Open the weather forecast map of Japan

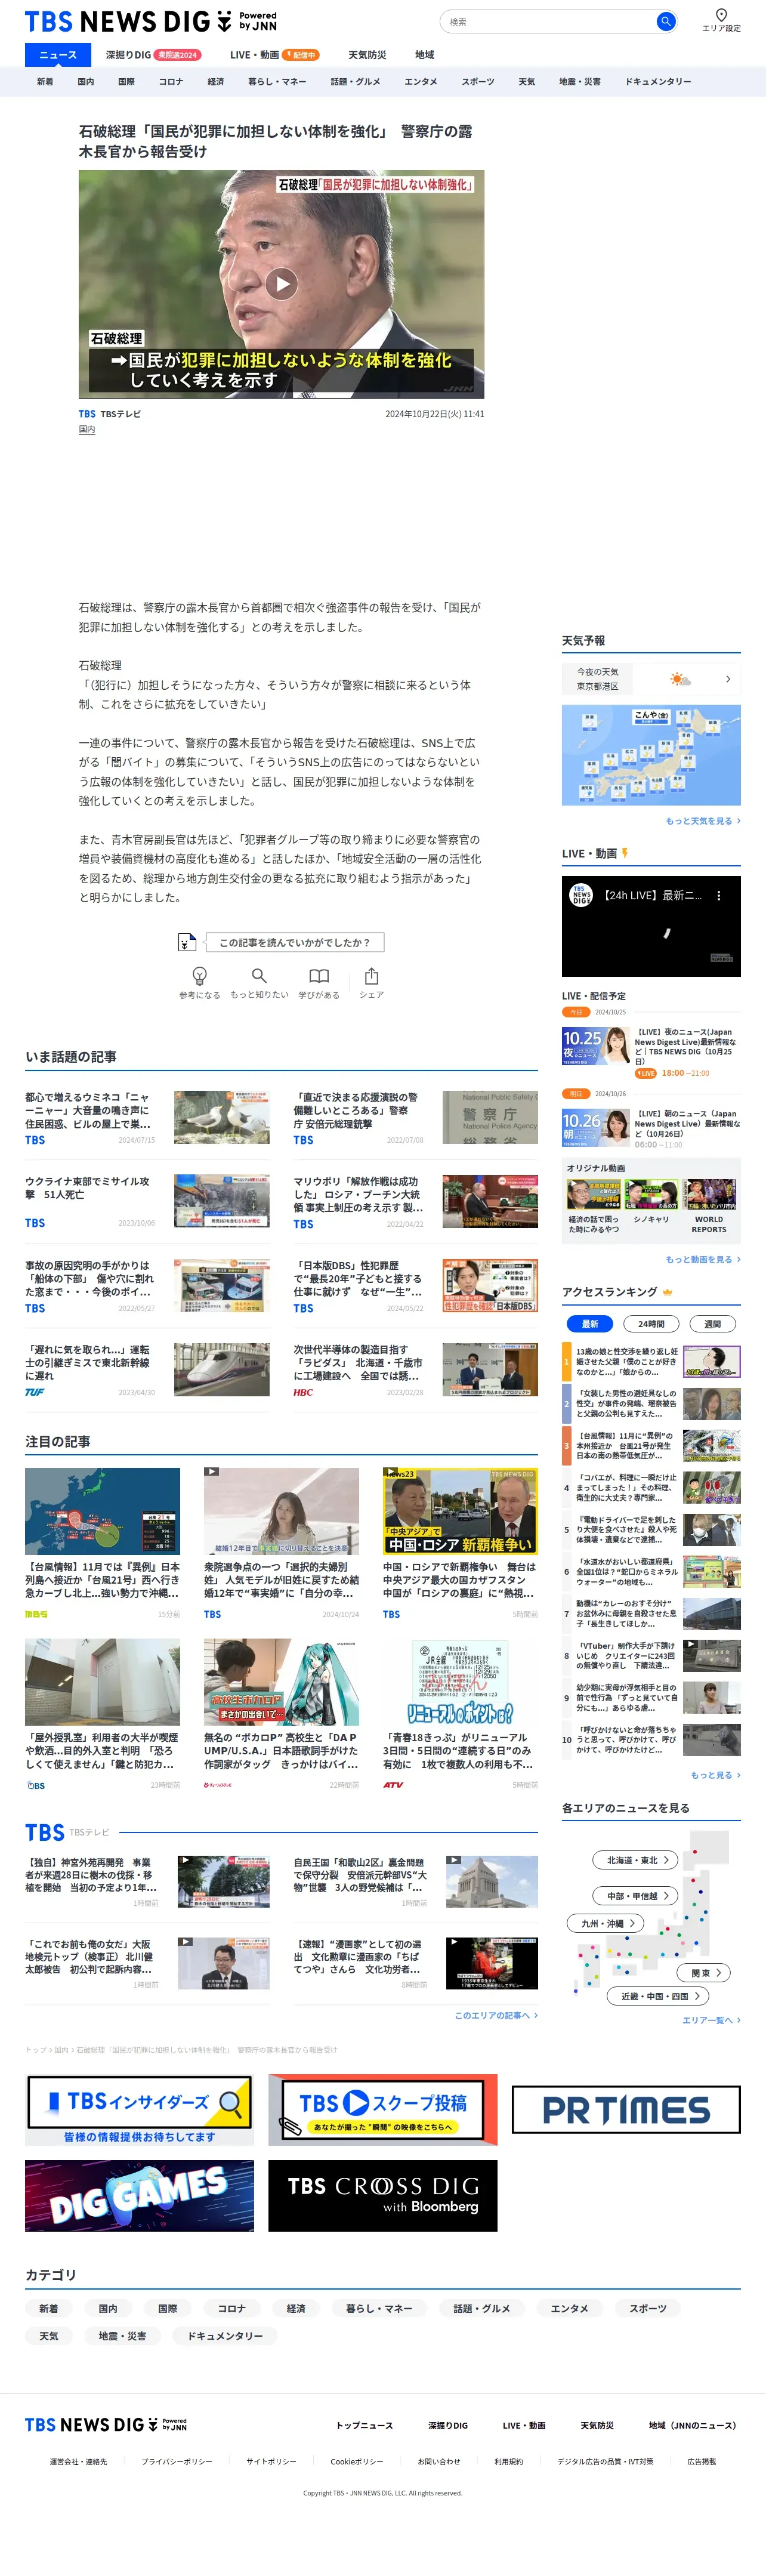coord(651,755)
